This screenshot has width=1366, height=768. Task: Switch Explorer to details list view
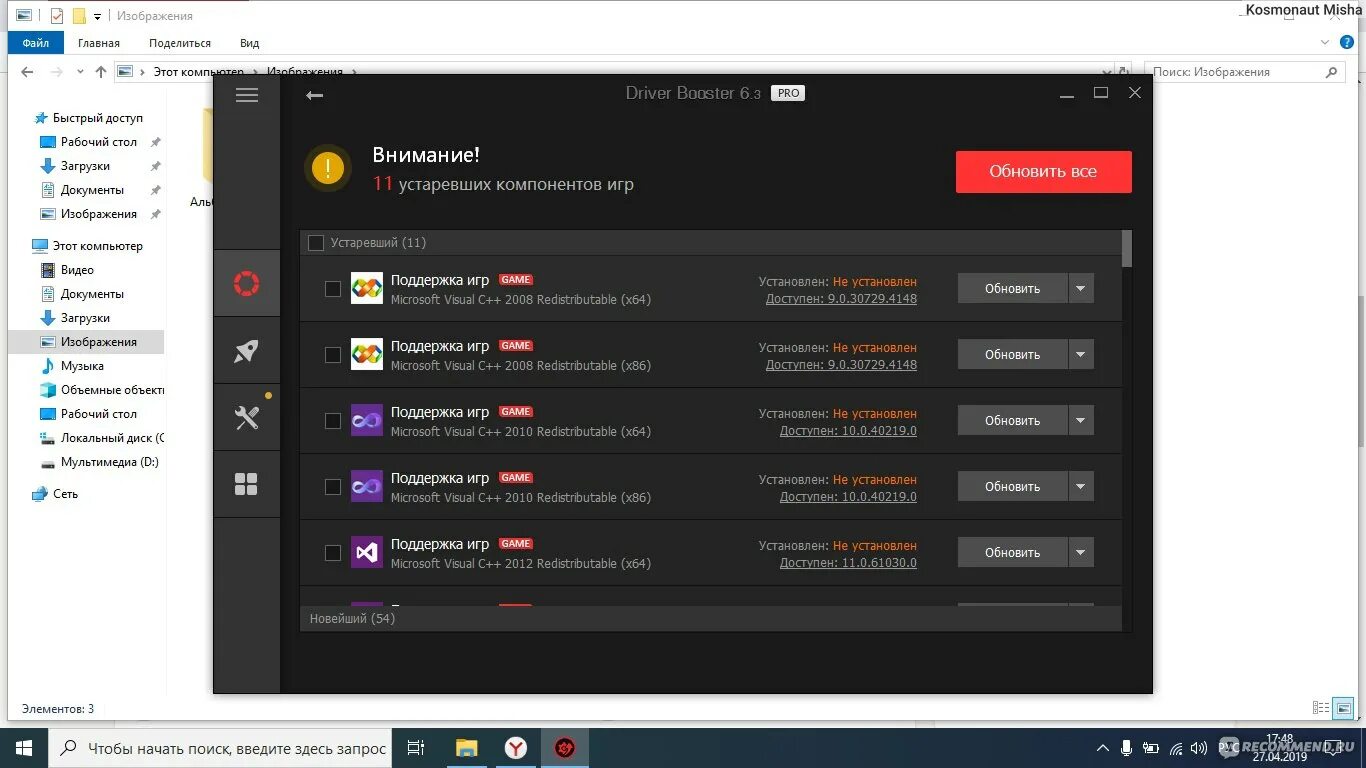pyautogui.click(x=1321, y=708)
